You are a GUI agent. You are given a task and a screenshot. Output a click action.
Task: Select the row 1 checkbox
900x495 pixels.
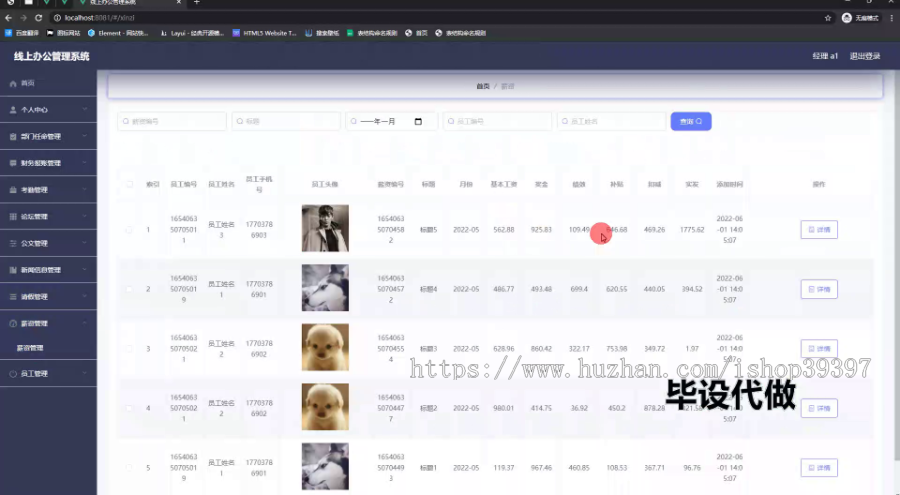tap(129, 230)
